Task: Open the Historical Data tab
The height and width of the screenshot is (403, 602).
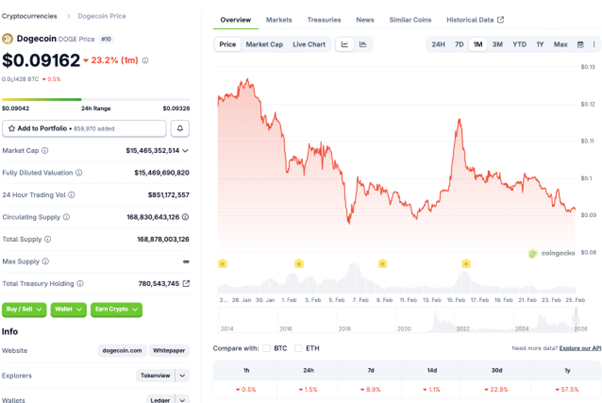Action: pos(475,19)
